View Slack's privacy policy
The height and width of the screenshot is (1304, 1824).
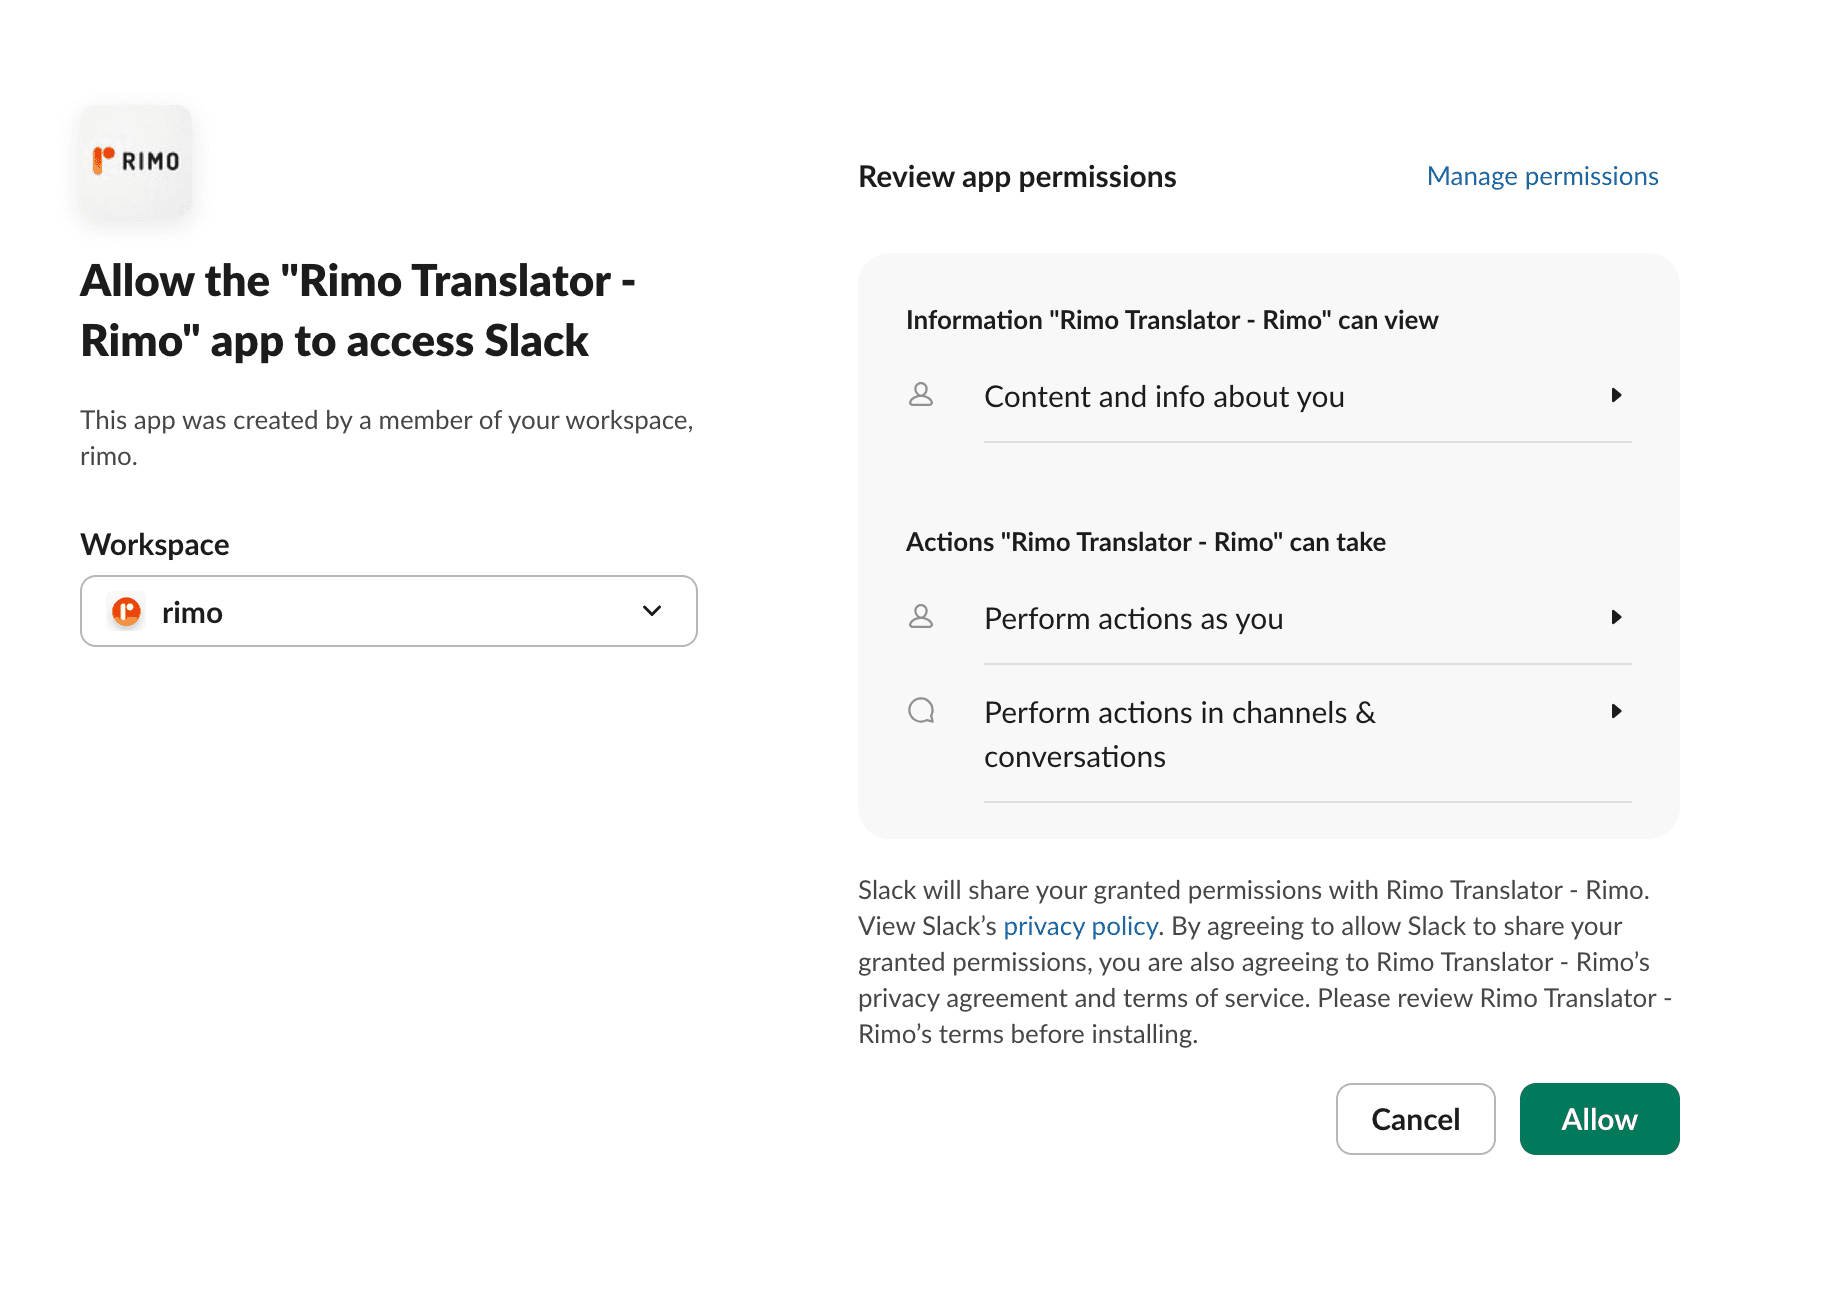click(x=1080, y=926)
